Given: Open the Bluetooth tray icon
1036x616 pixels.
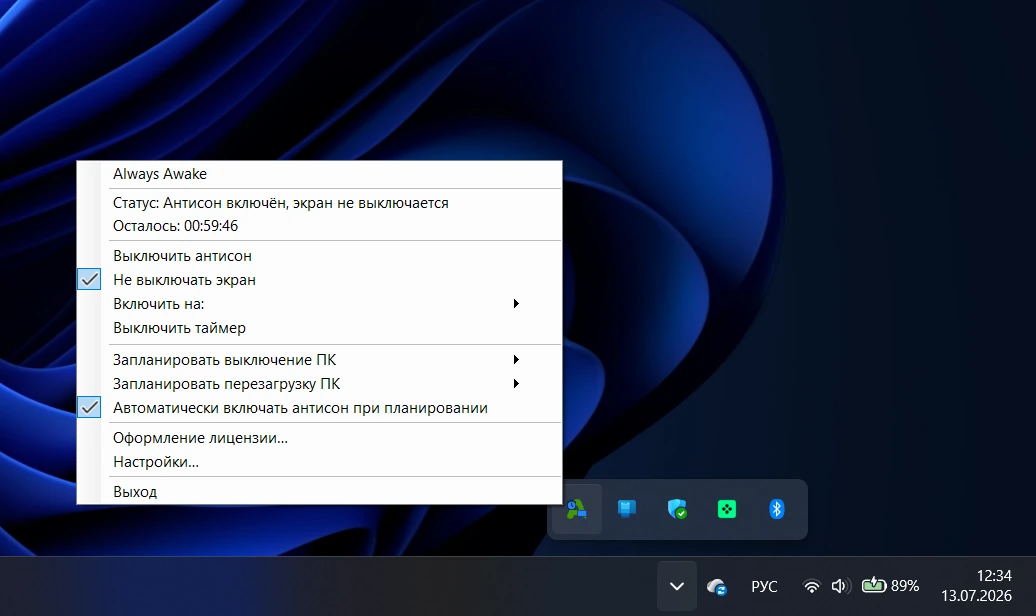Looking at the screenshot, I should tap(777, 509).
